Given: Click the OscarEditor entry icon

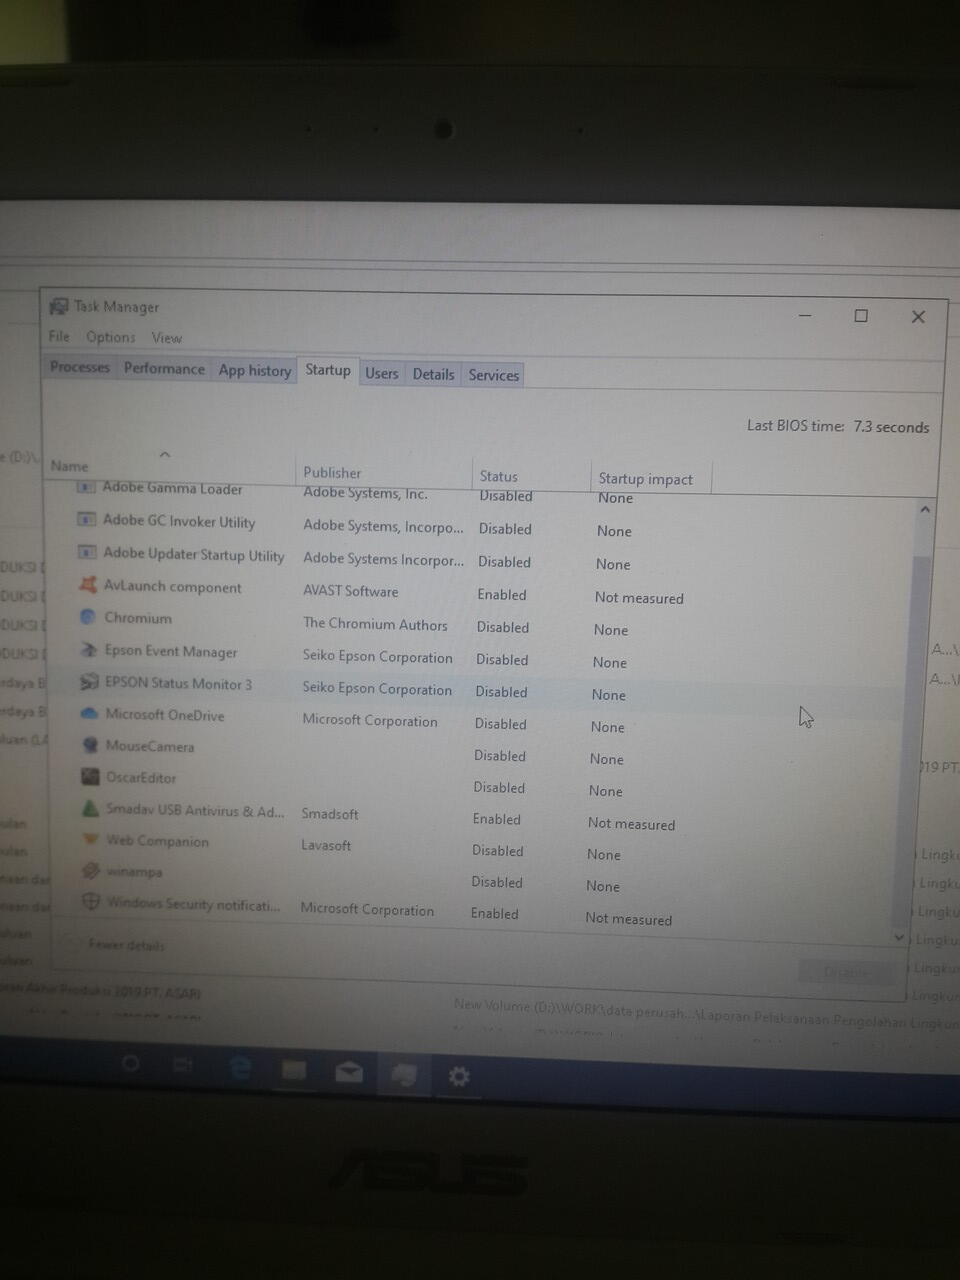Looking at the screenshot, I should coord(90,776).
